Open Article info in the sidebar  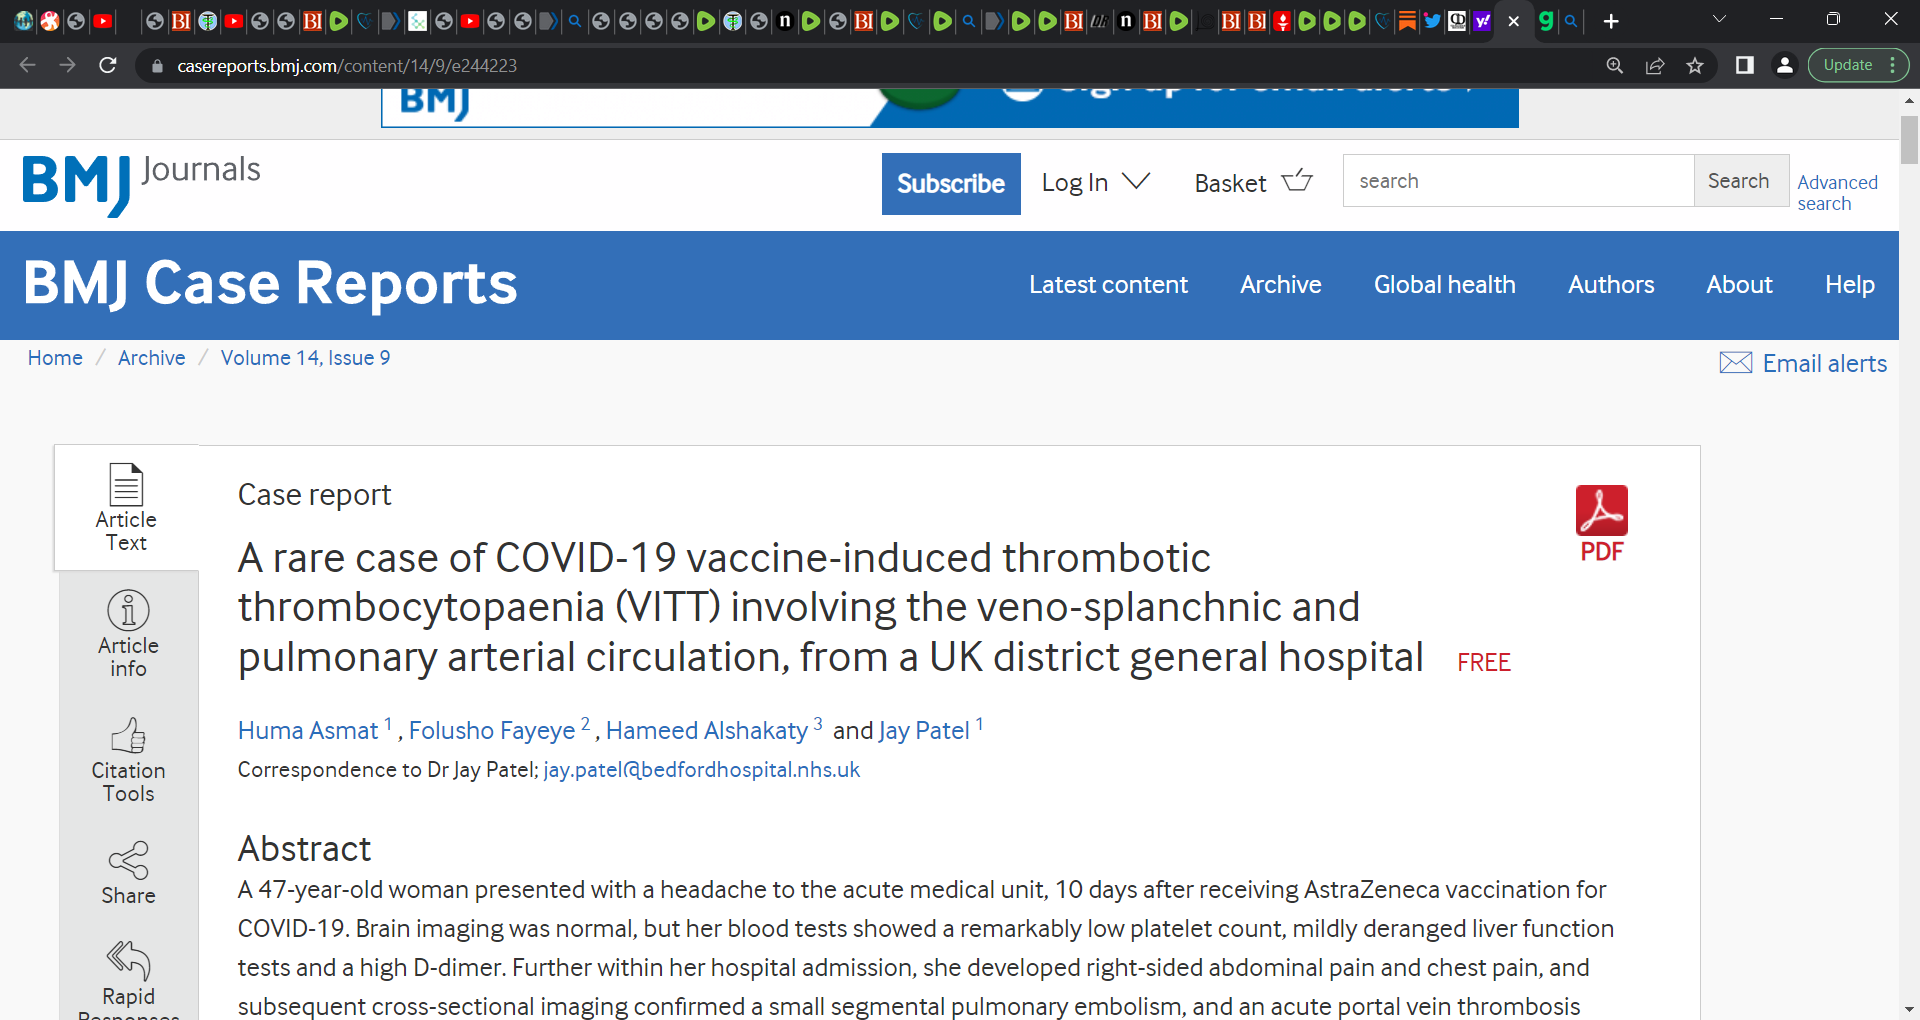click(128, 634)
